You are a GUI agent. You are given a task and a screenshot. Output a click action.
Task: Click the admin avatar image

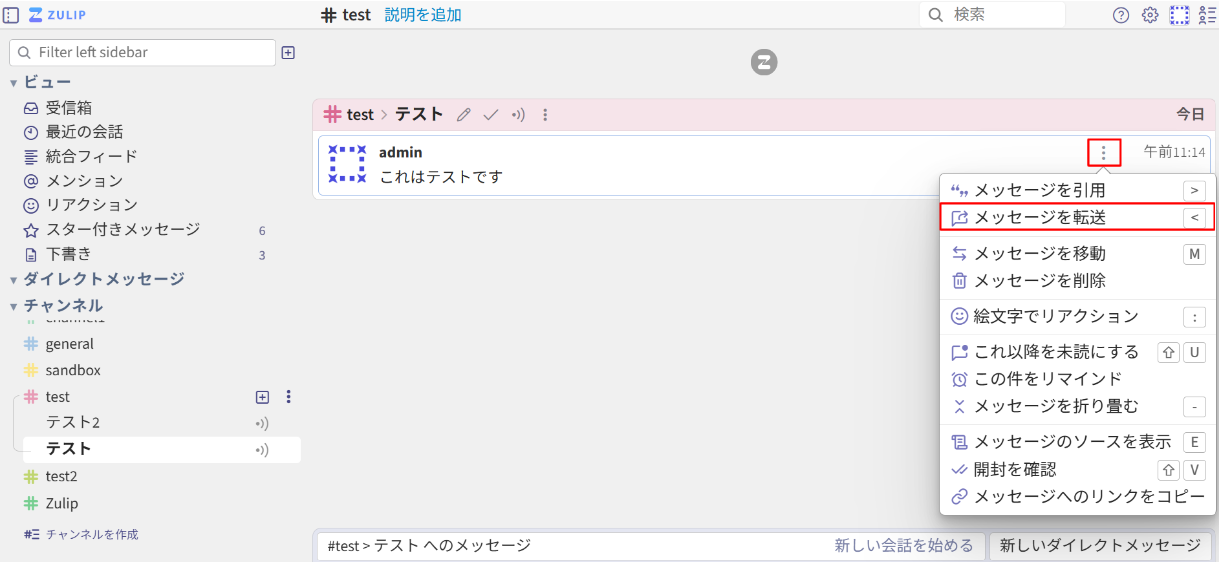(347, 164)
